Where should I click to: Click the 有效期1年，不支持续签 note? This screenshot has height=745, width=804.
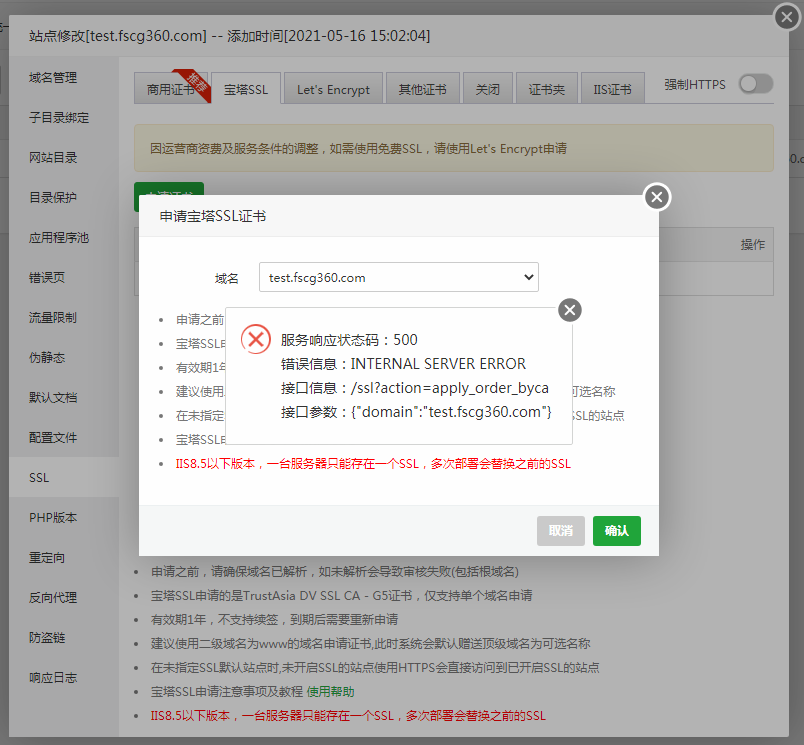(274, 619)
